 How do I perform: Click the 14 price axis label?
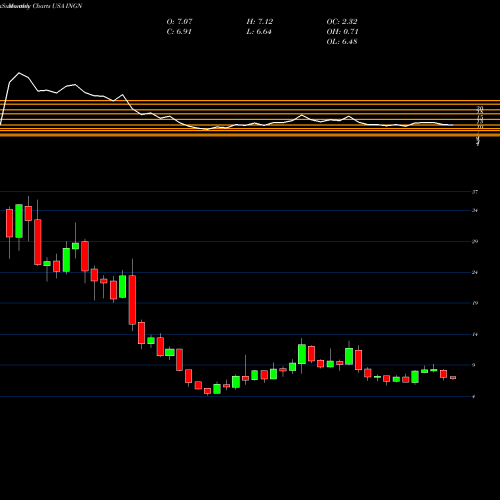475,334
